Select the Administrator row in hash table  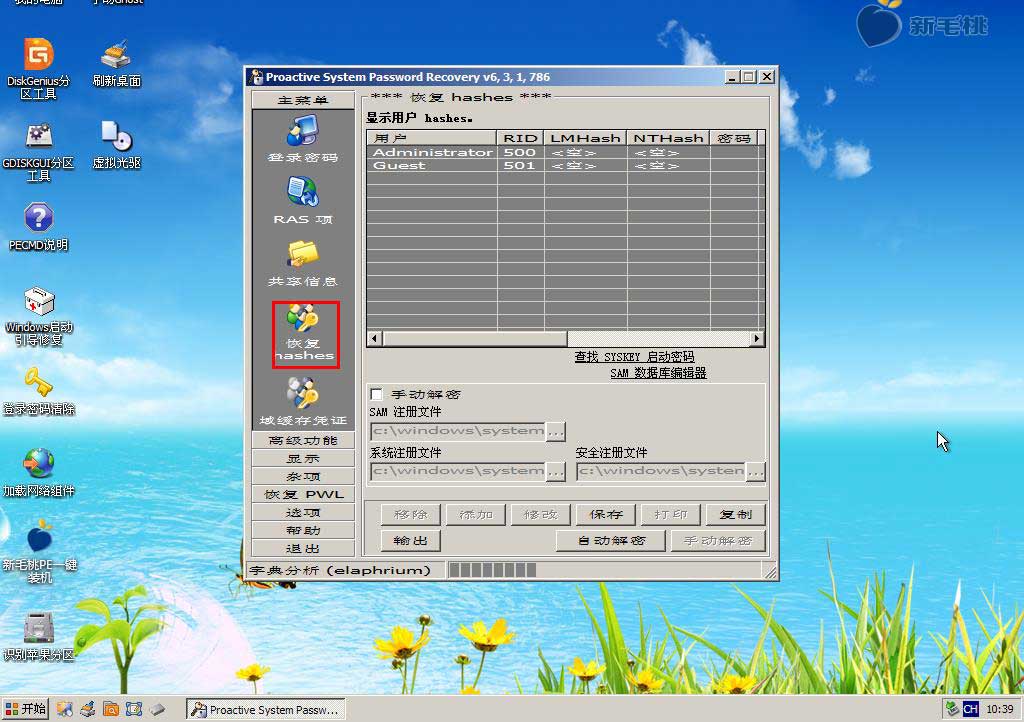[565, 152]
